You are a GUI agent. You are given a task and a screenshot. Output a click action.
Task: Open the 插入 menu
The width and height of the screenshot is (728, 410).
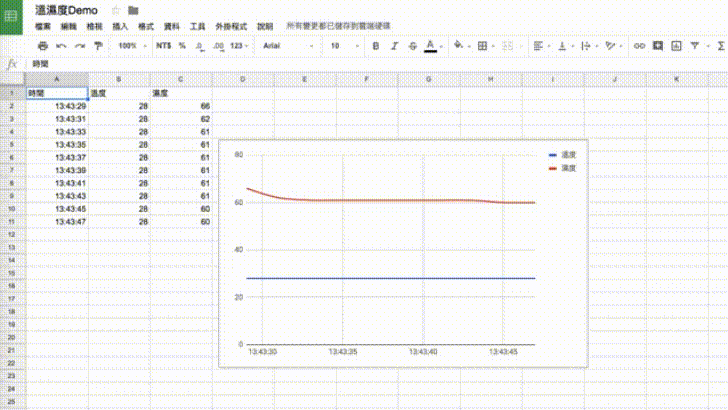tap(120, 25)
